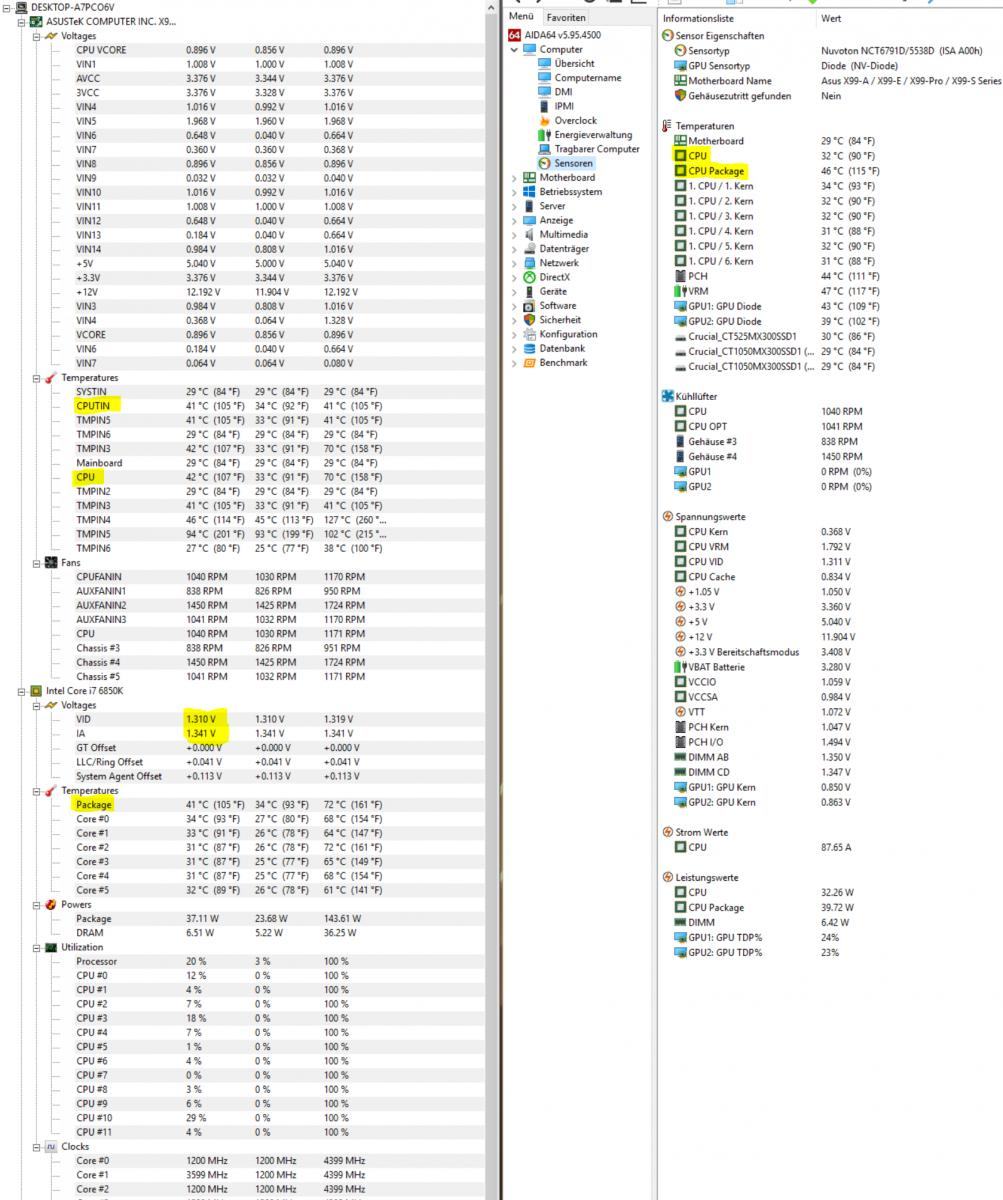Click the Spannungswerte section icon
The width and height of the screenshot is (1003, 1200).
(x=668, y=517)
